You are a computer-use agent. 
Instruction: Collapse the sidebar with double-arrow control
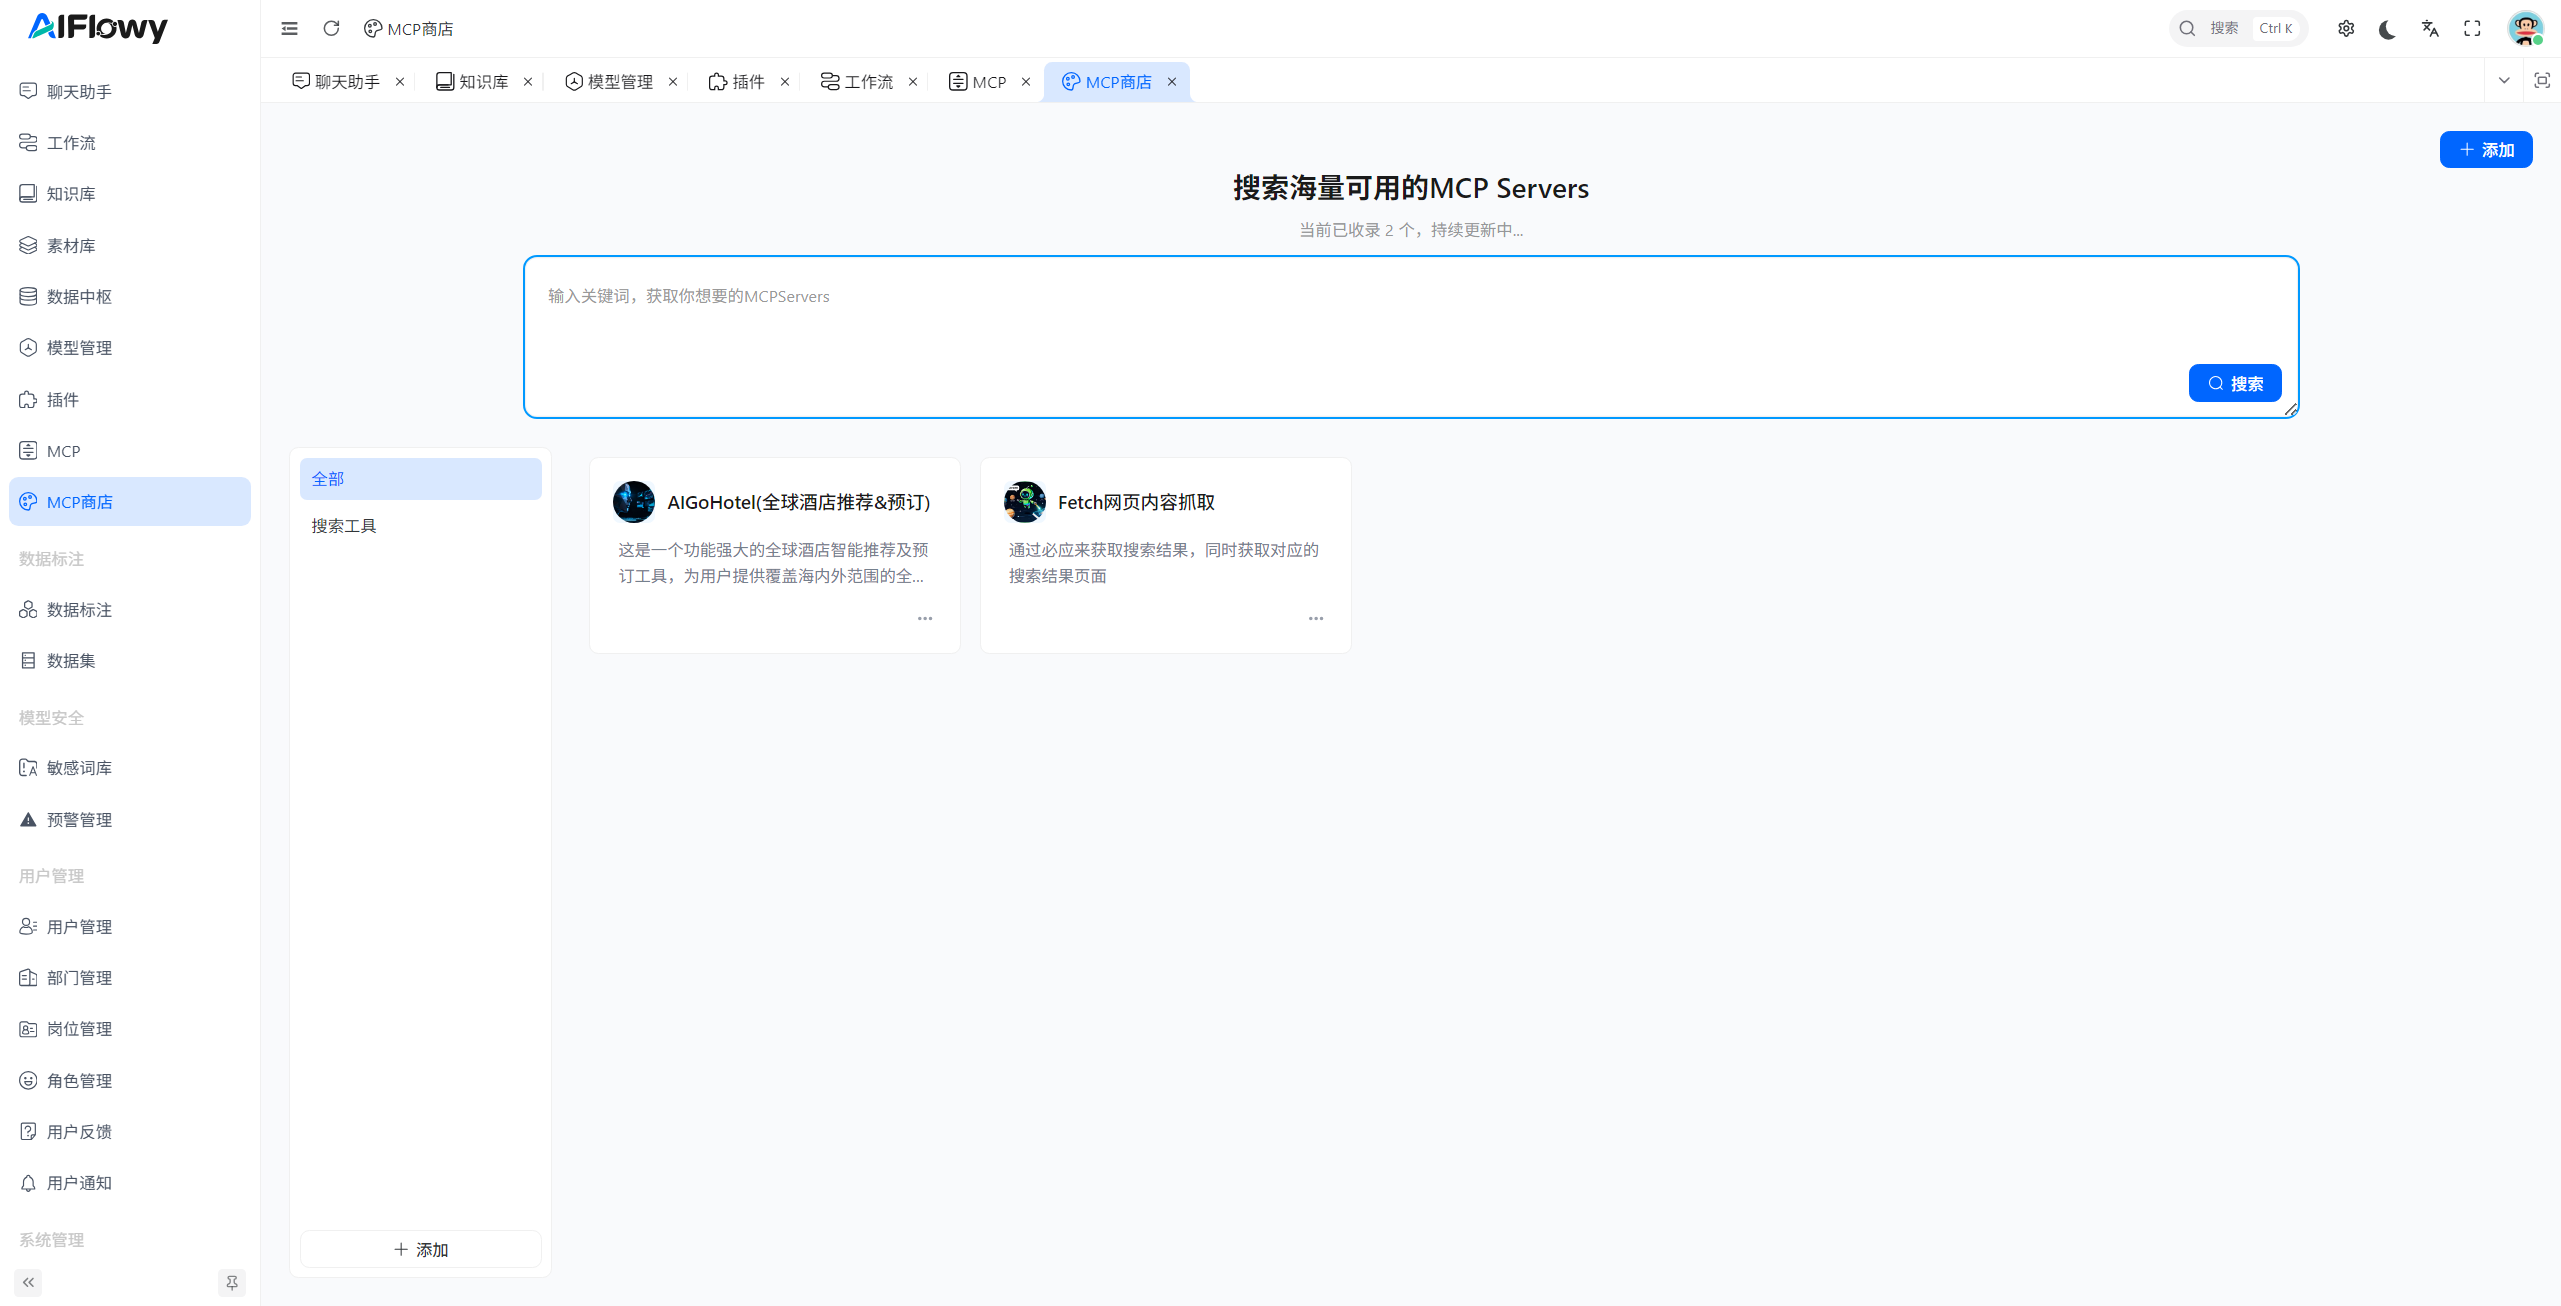tap(28, 1282)
